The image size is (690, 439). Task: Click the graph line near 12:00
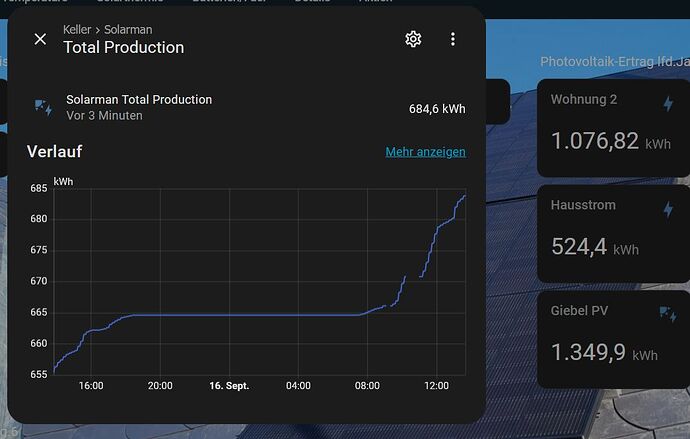437,229
